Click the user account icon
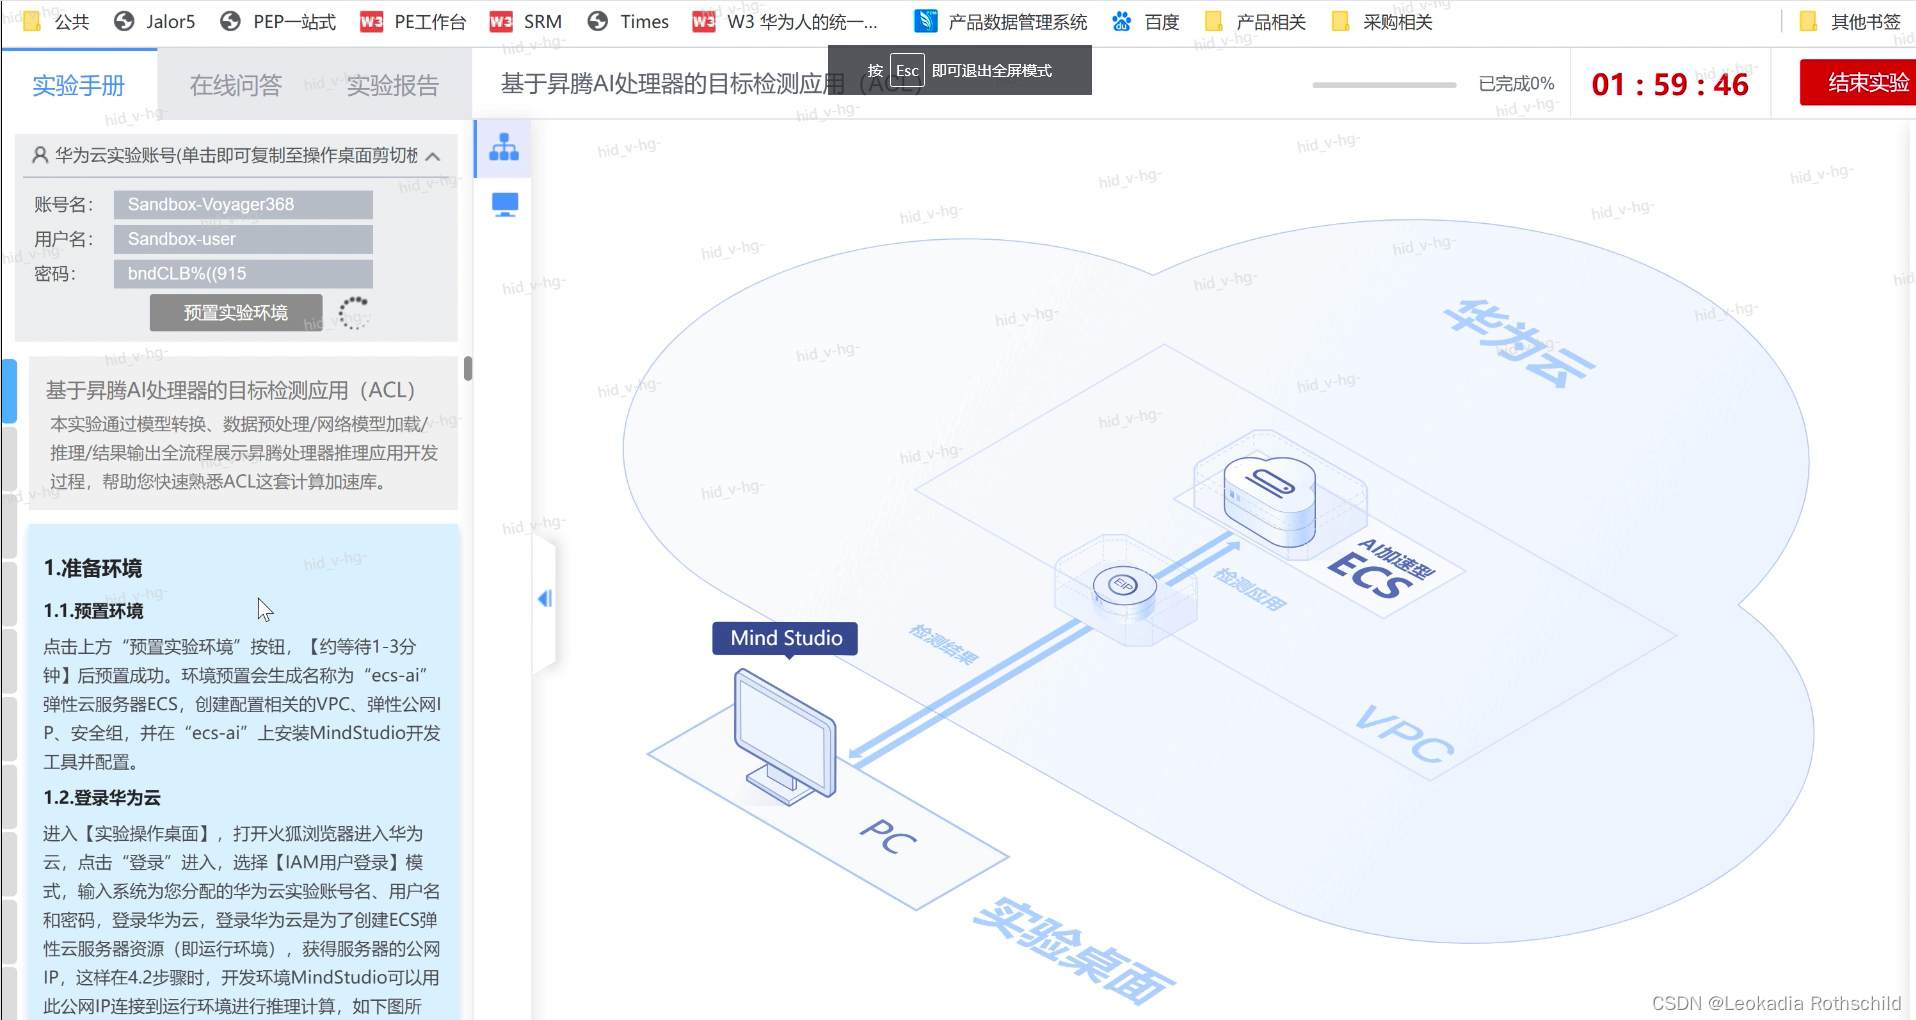 tap(40, 155)
